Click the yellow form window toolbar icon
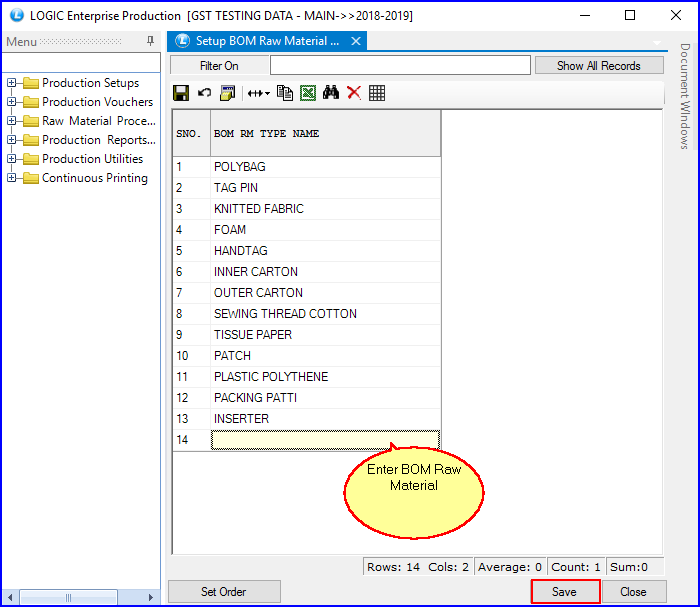700x607 pixels. pyautogui.click(x=228, y=93)
